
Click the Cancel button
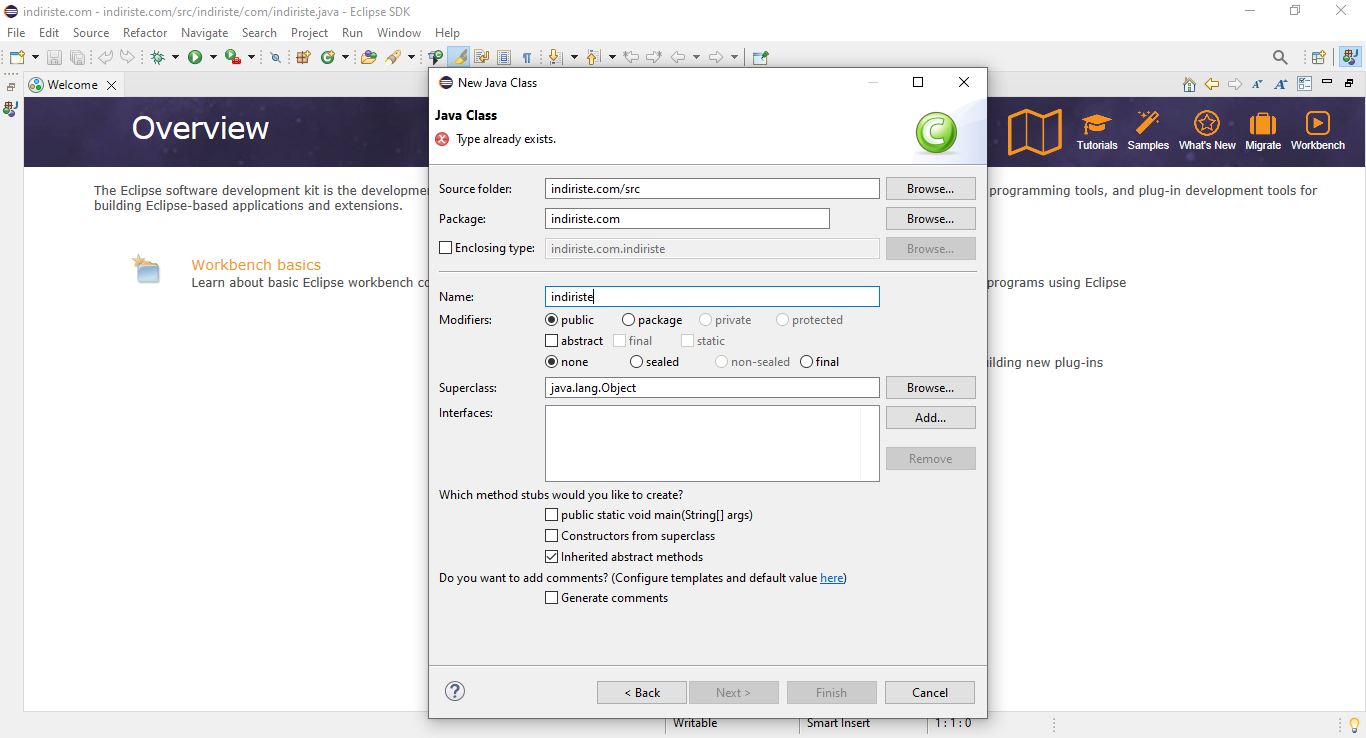(x=930, y=692)
